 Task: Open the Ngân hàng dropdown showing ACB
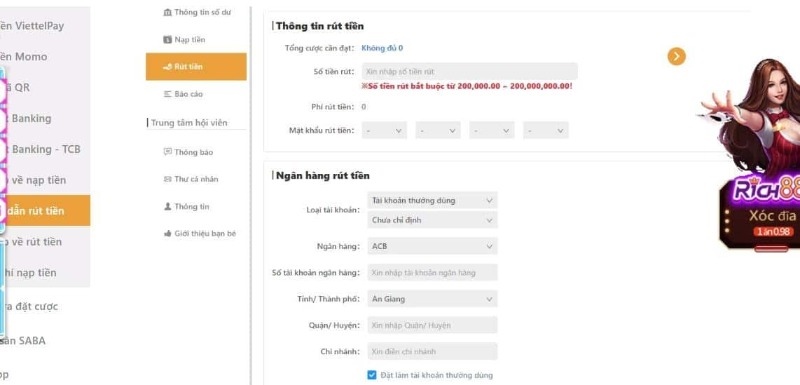[x=432, y=246]
